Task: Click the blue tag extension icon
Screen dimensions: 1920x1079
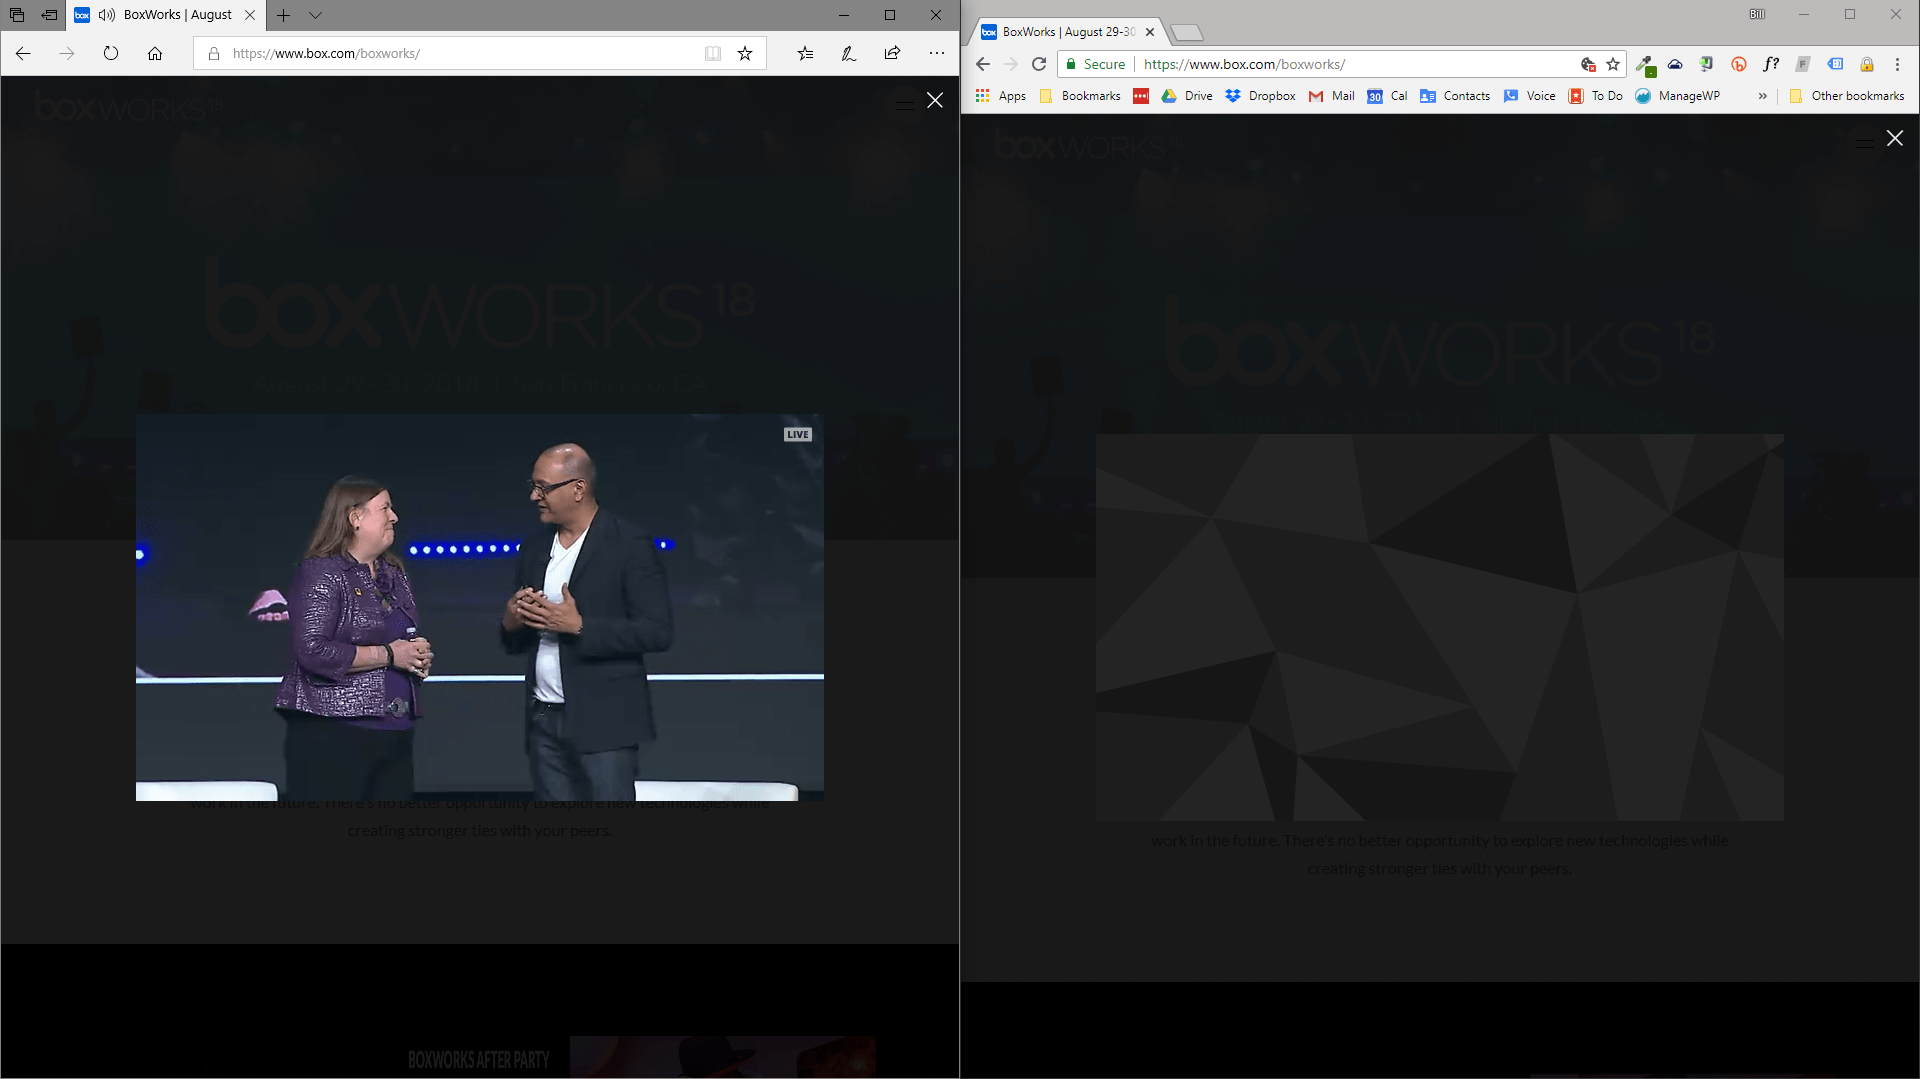Action: [x=1835, y=64]
